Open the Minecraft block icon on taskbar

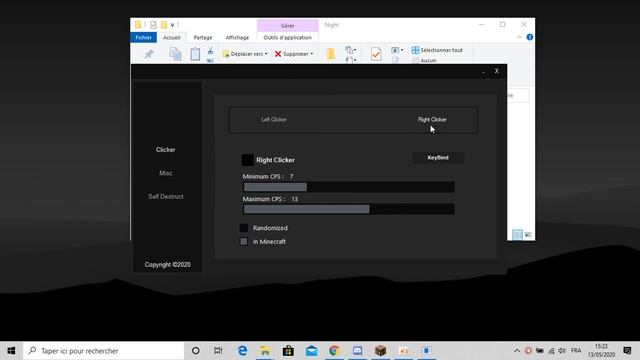(x=380, y=351)
